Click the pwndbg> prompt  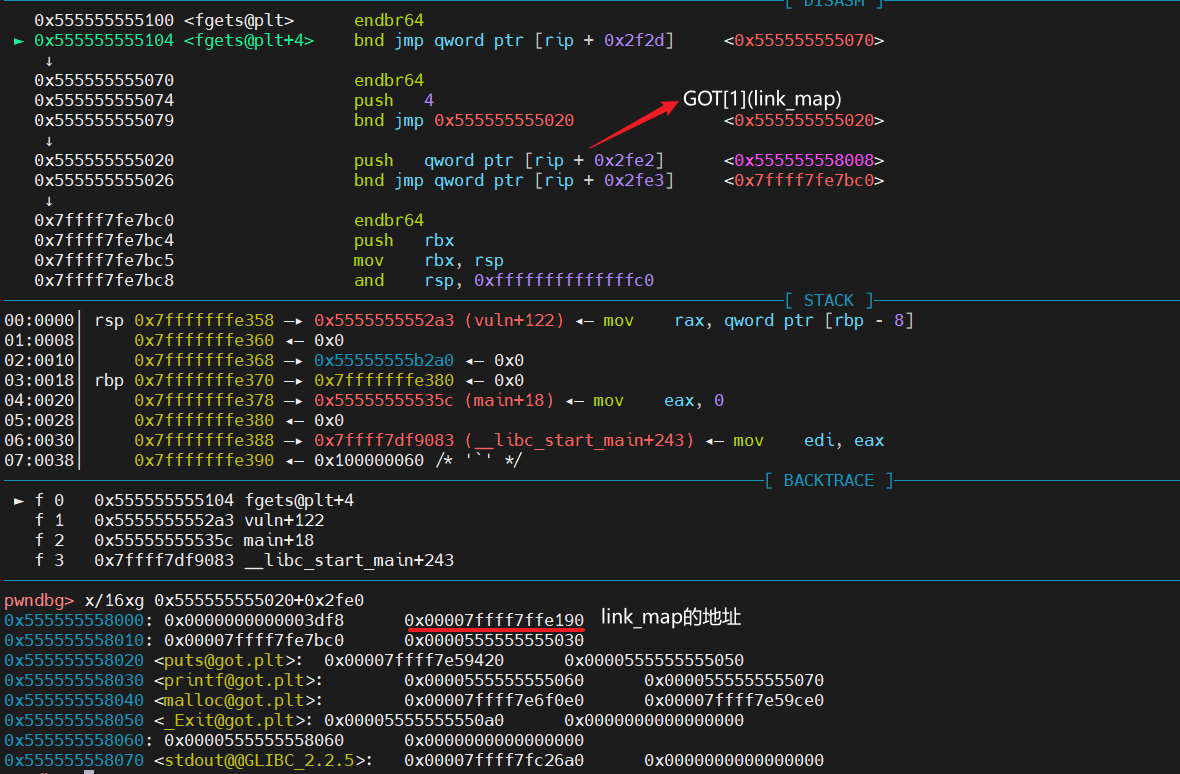[39, 600]
